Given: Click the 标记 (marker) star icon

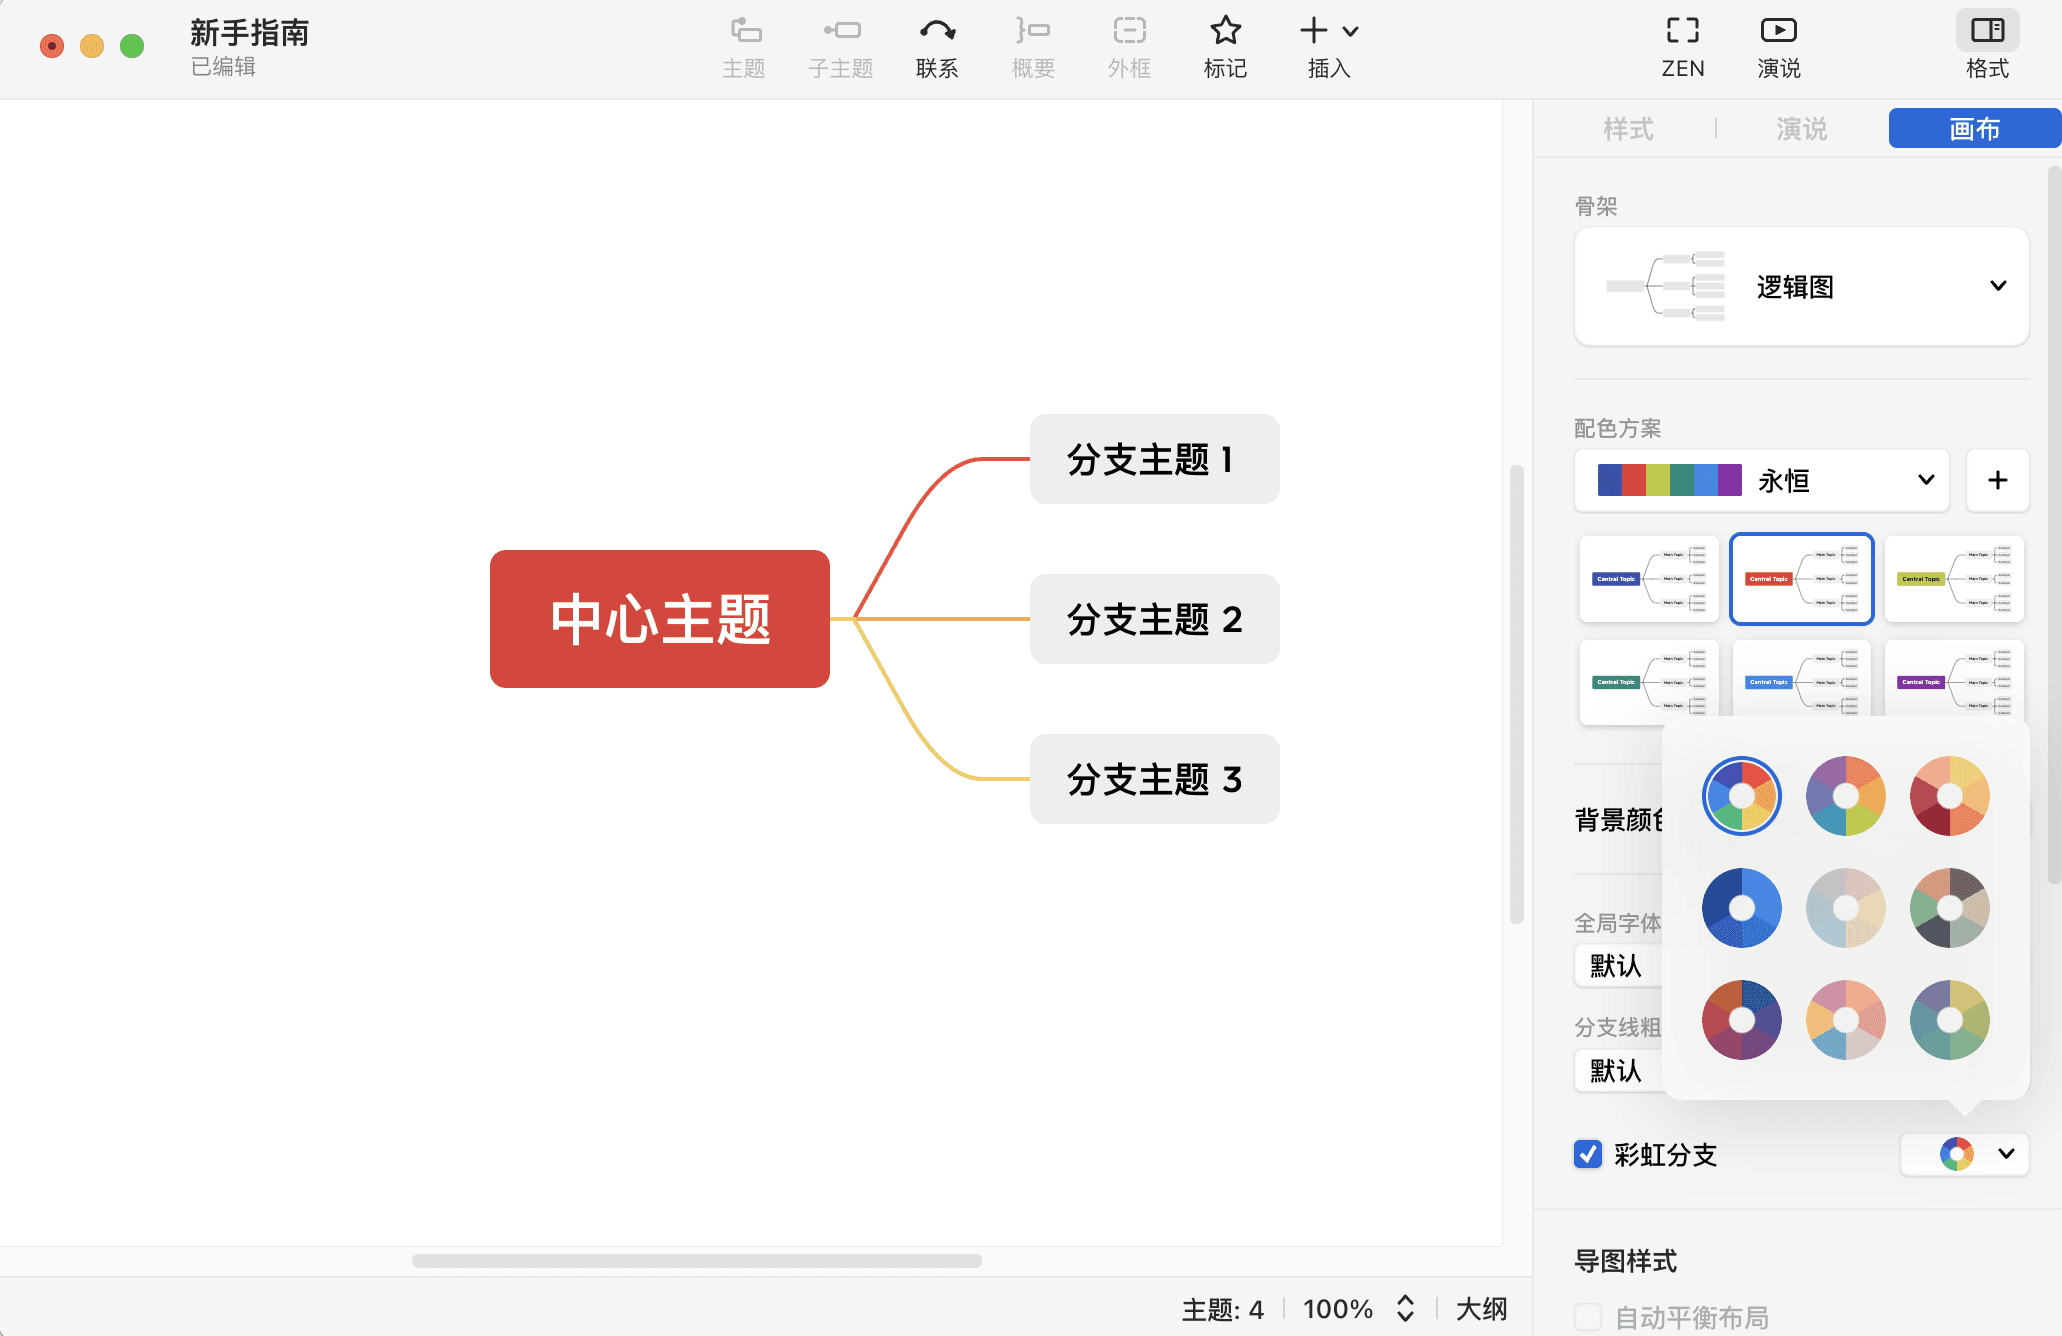Looking at the screenshot, I should [1225, 46].
